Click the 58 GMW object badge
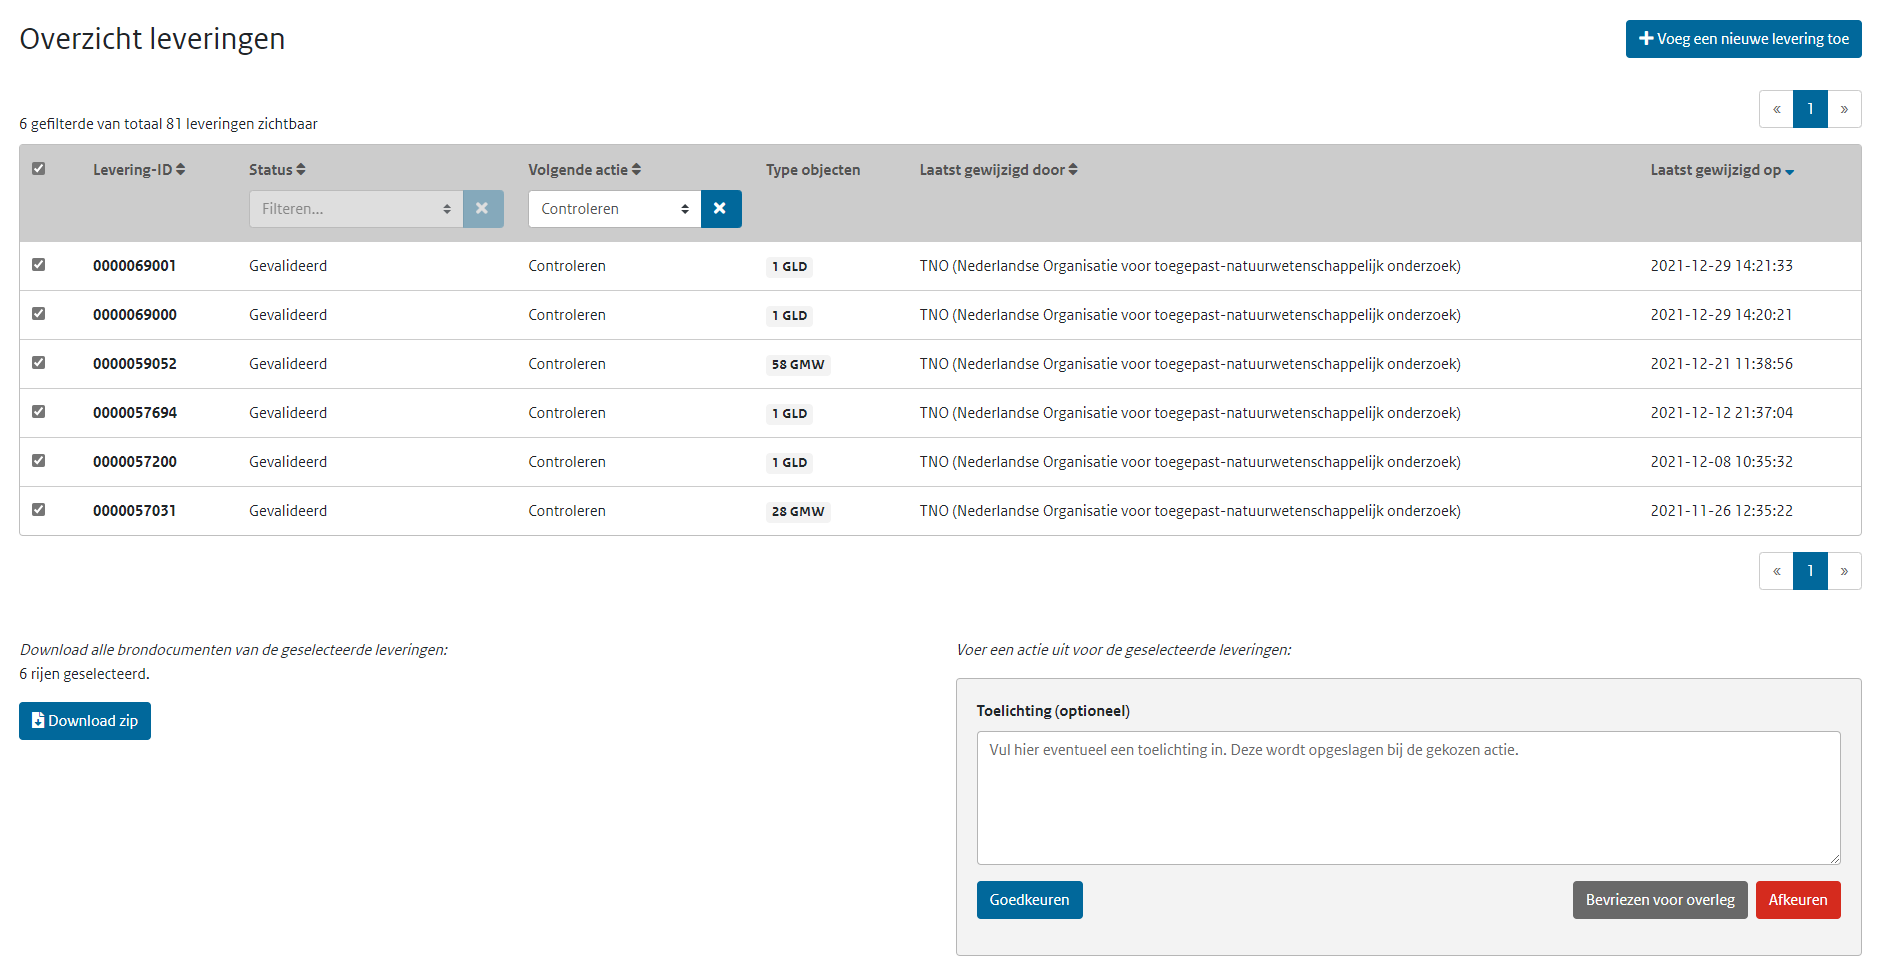Viewport: 1886px width, 975px height. pos(797,365)
